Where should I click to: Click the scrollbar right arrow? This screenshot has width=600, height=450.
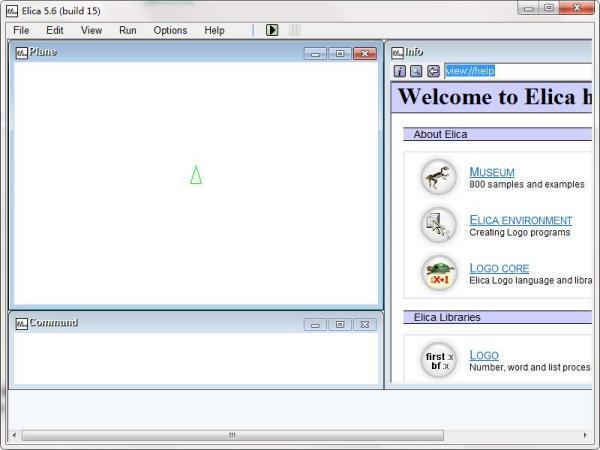585,435
